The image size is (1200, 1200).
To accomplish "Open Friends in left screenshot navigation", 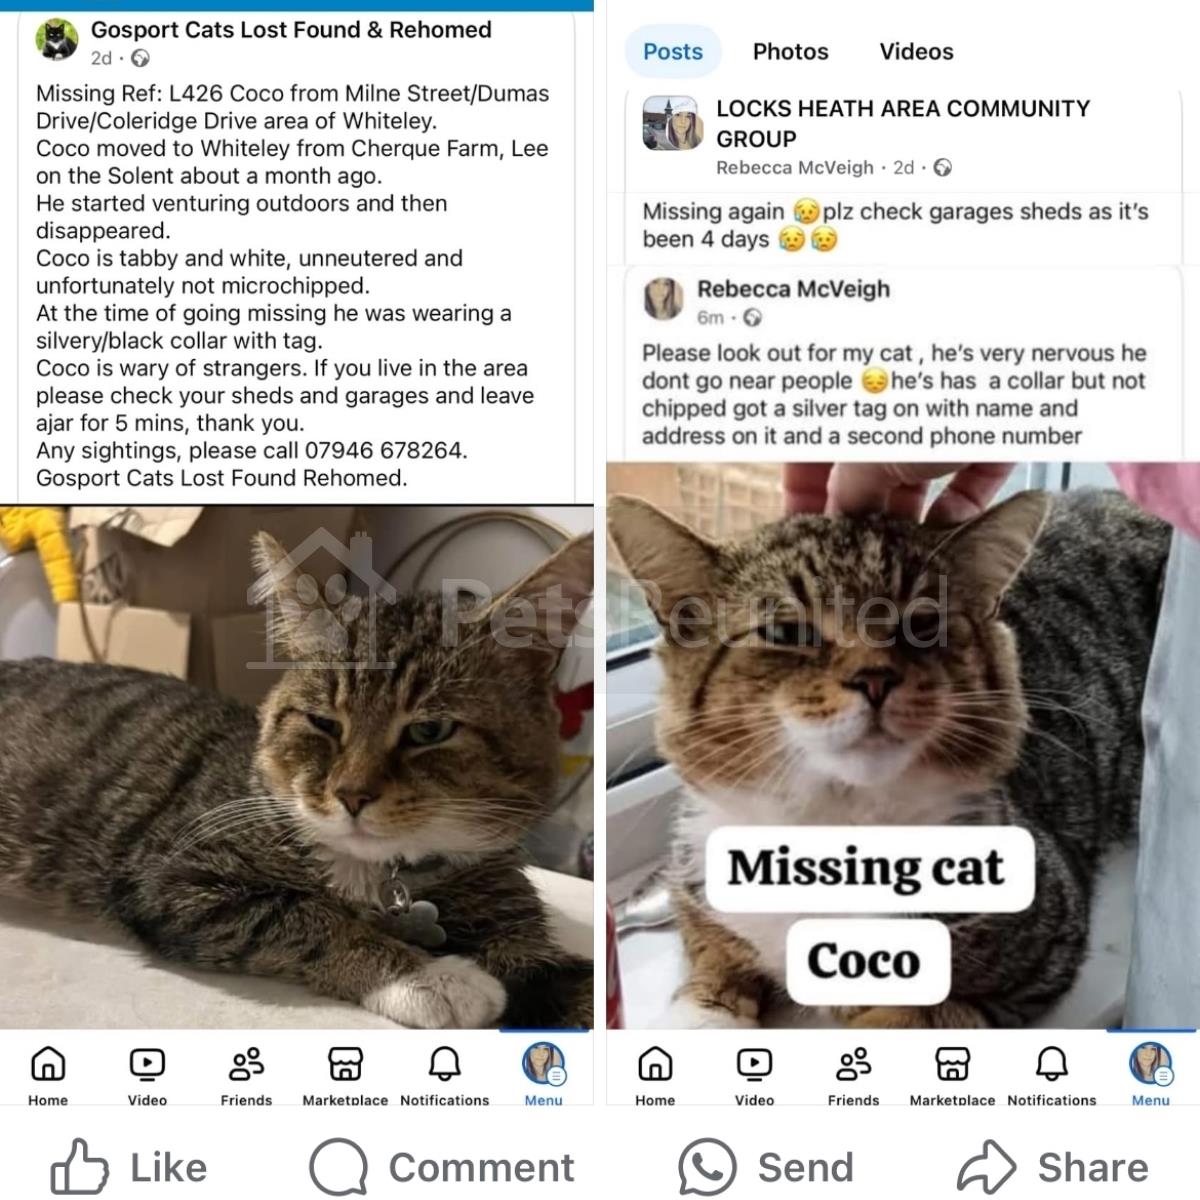I will (246, 1075).
